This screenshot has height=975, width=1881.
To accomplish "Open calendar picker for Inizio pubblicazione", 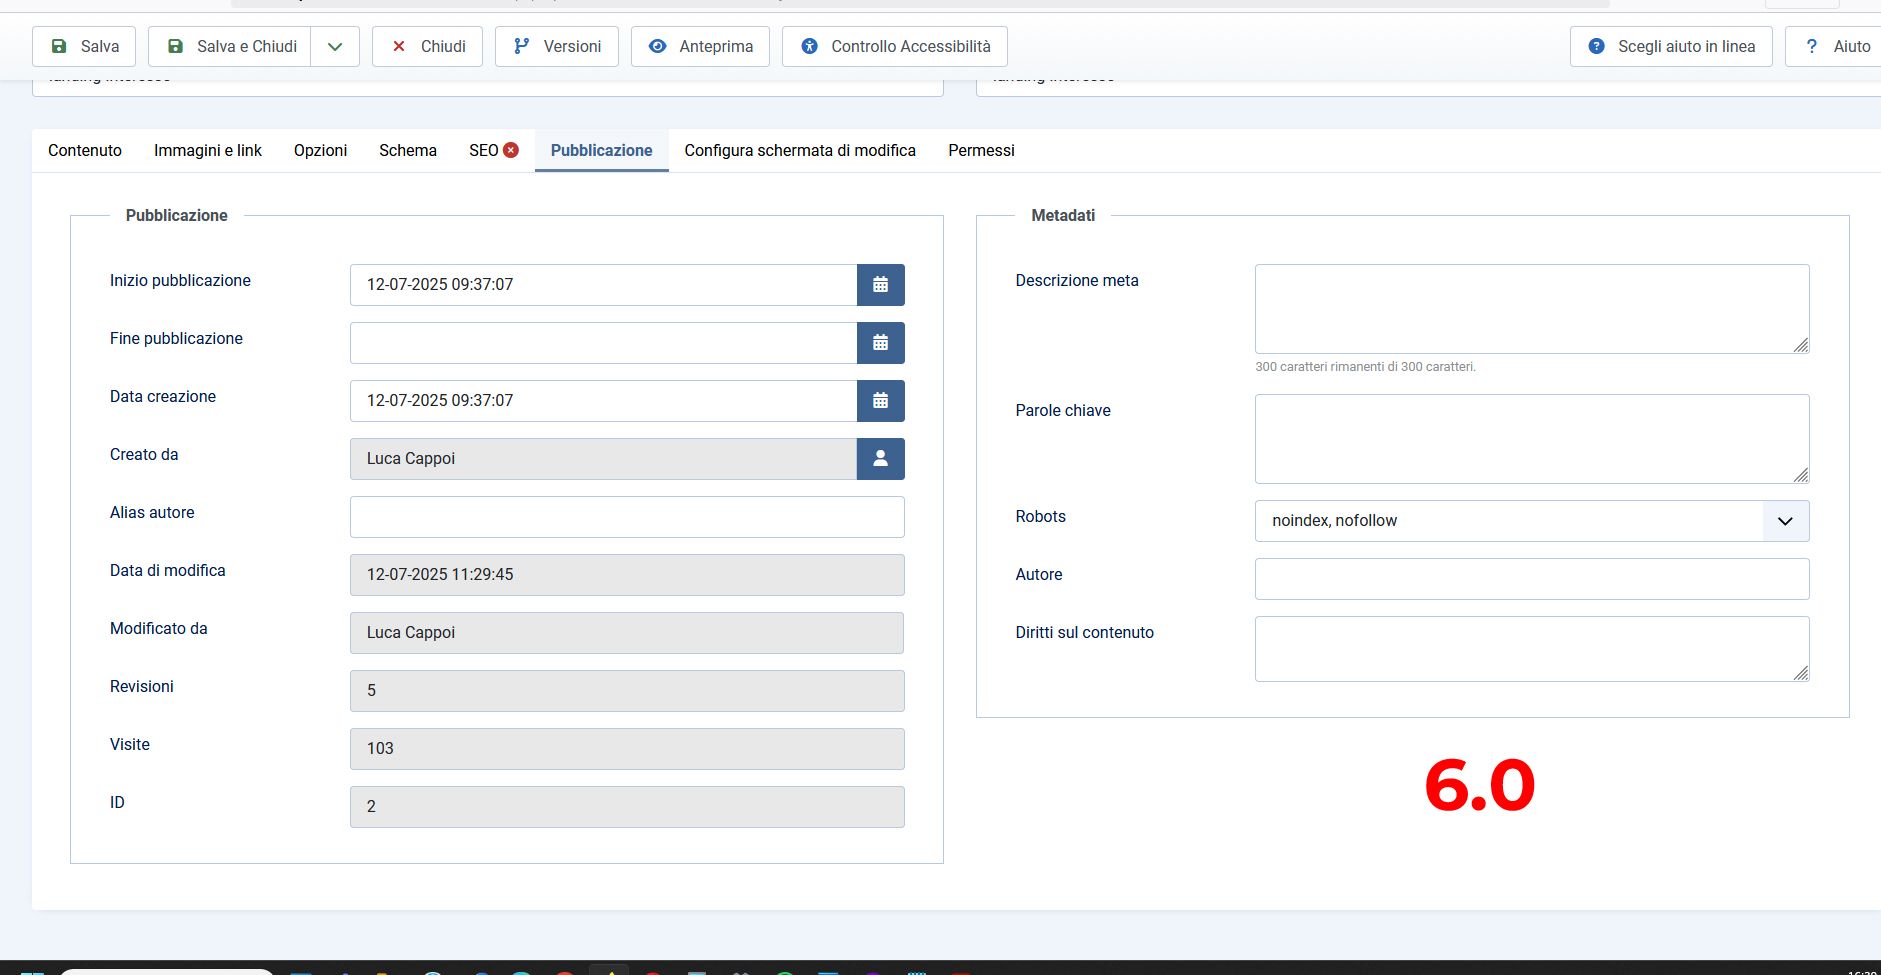I will tap(880, 285).
